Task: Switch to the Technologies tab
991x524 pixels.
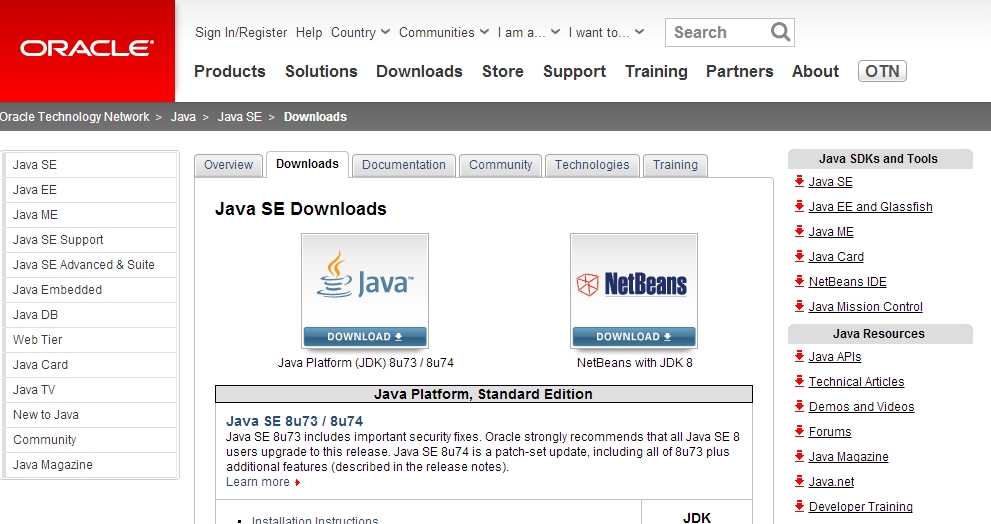Action: [592, 165]
